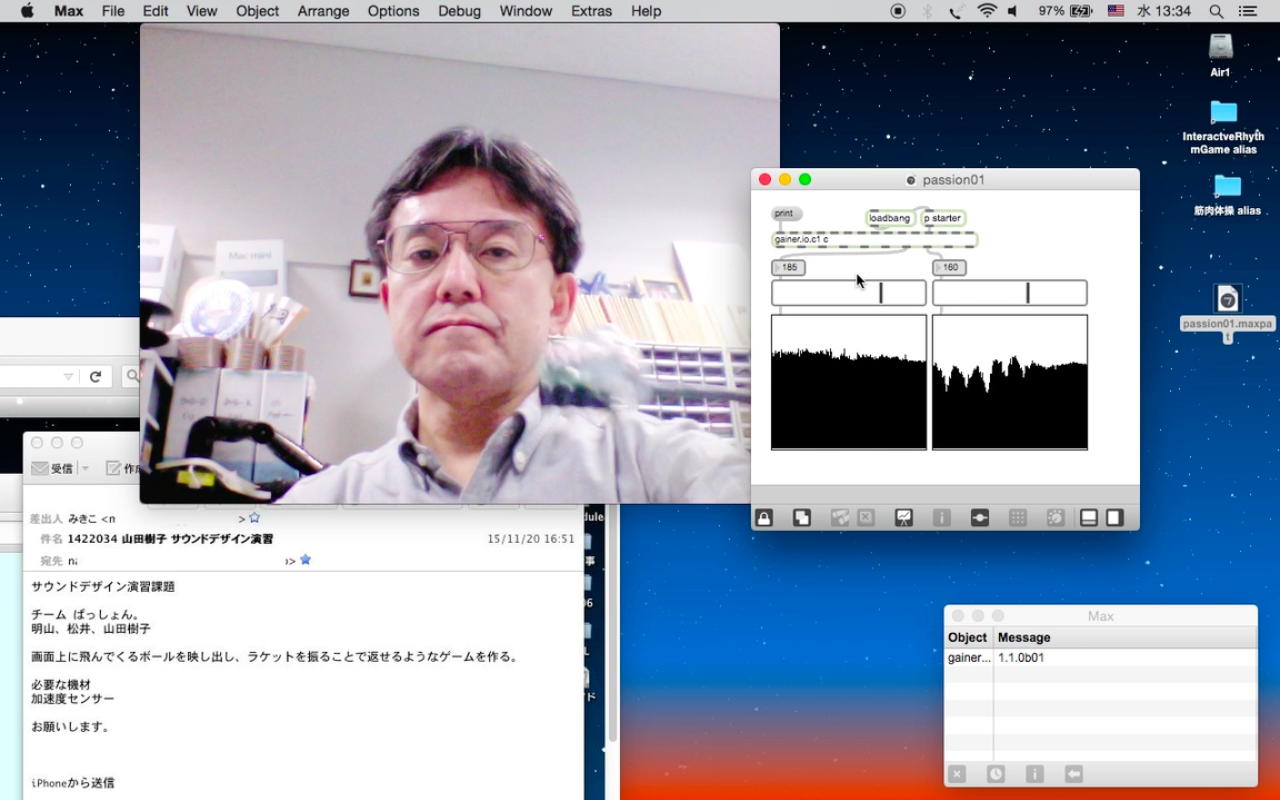The image size is (1280, 800).
Task: Click the slider below the 160 number box
Action: click(x=1010, y=293)
